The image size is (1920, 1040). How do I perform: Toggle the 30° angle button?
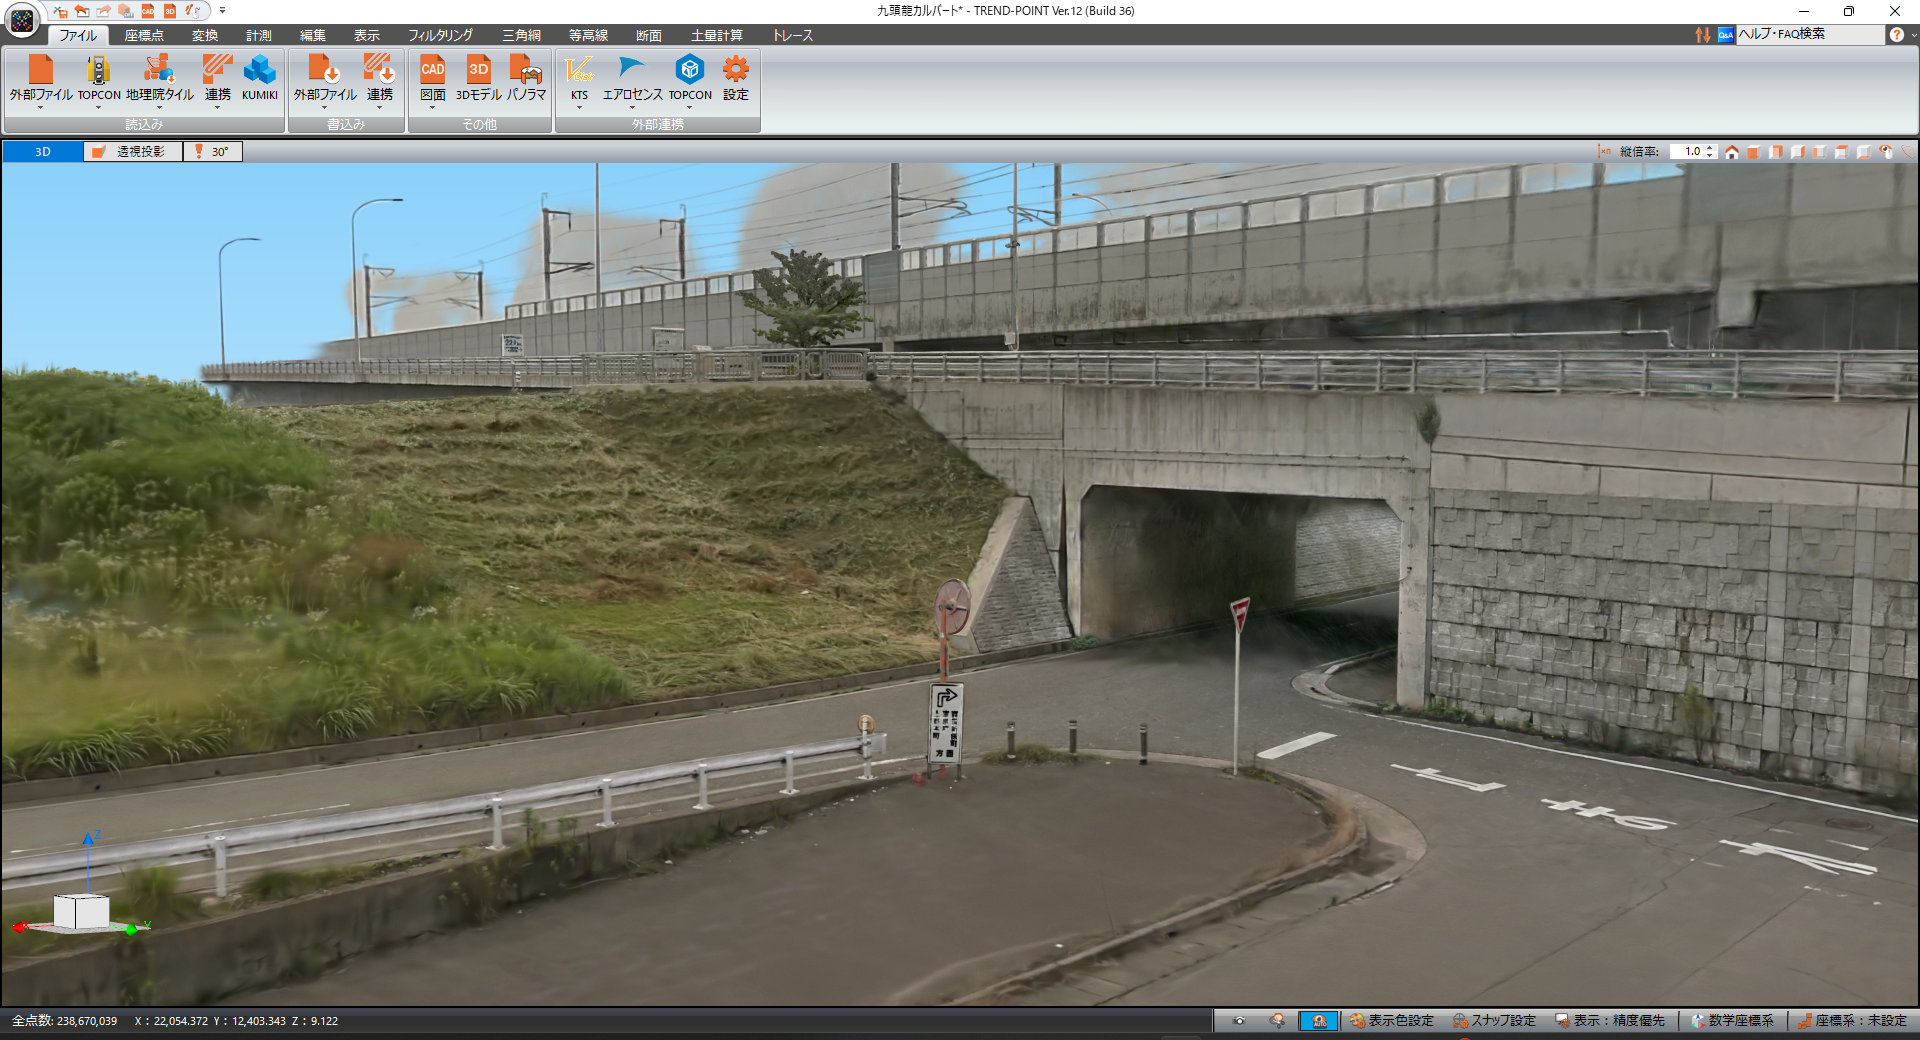(212, 152)
